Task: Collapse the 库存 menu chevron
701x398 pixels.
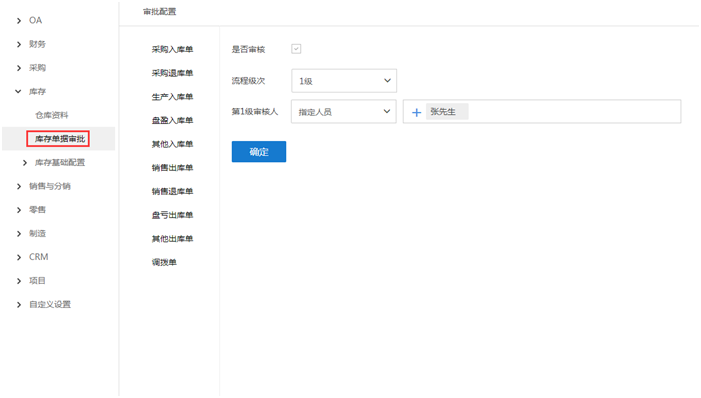Action: [18, 91]
